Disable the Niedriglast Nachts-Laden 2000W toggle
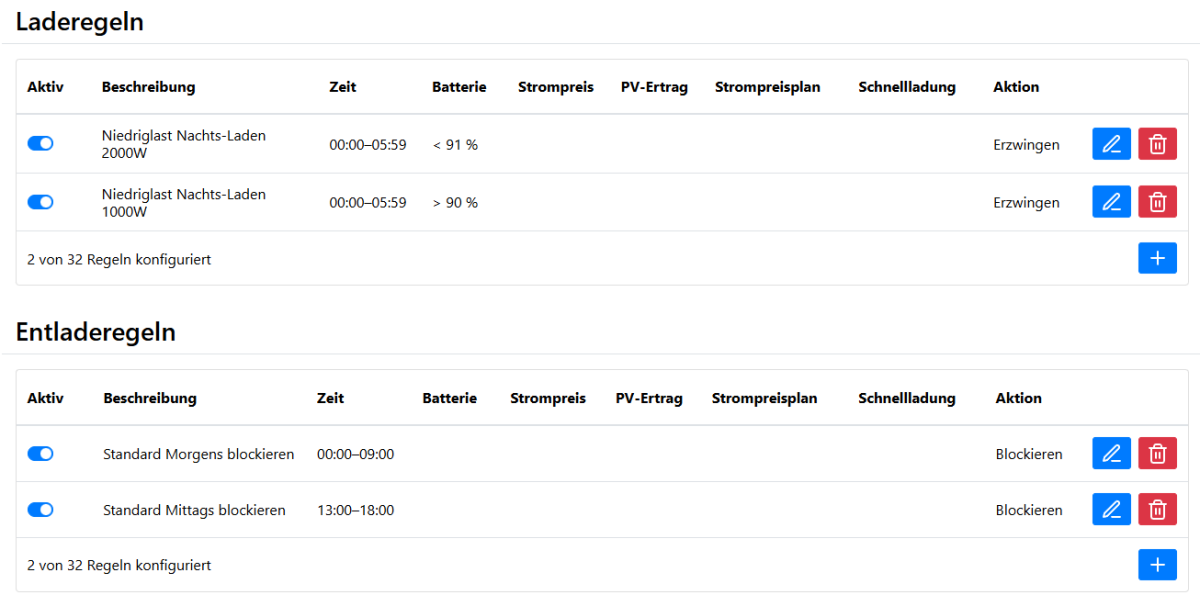The height and width of the screenshot is (595, 1200). tap(40, 144)
